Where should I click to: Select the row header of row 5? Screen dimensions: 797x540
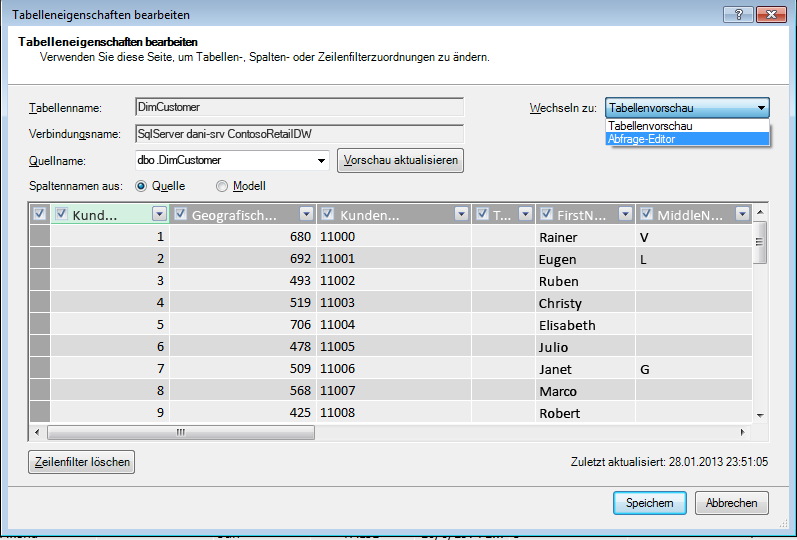[x=40, y=324]
